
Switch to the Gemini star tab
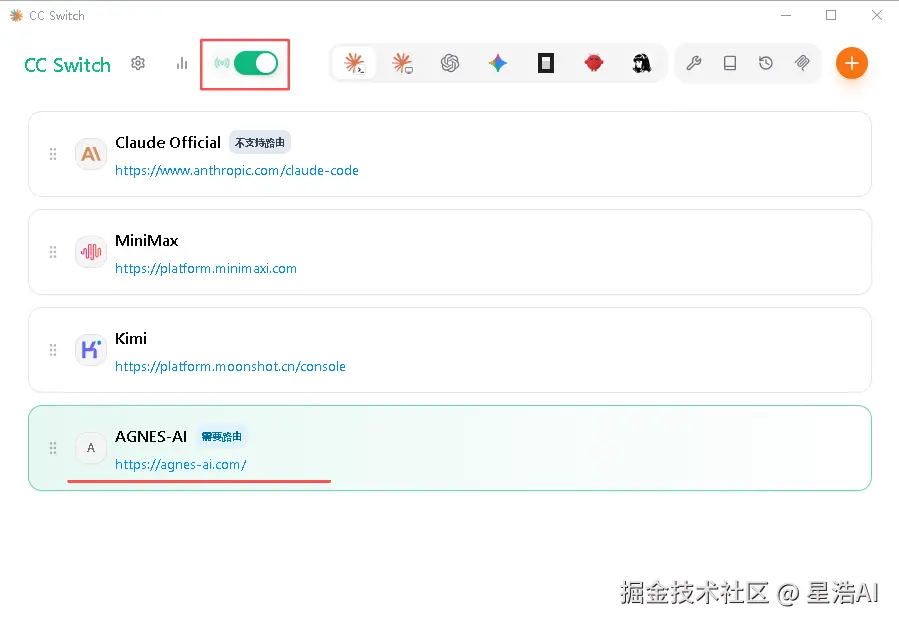498,63
